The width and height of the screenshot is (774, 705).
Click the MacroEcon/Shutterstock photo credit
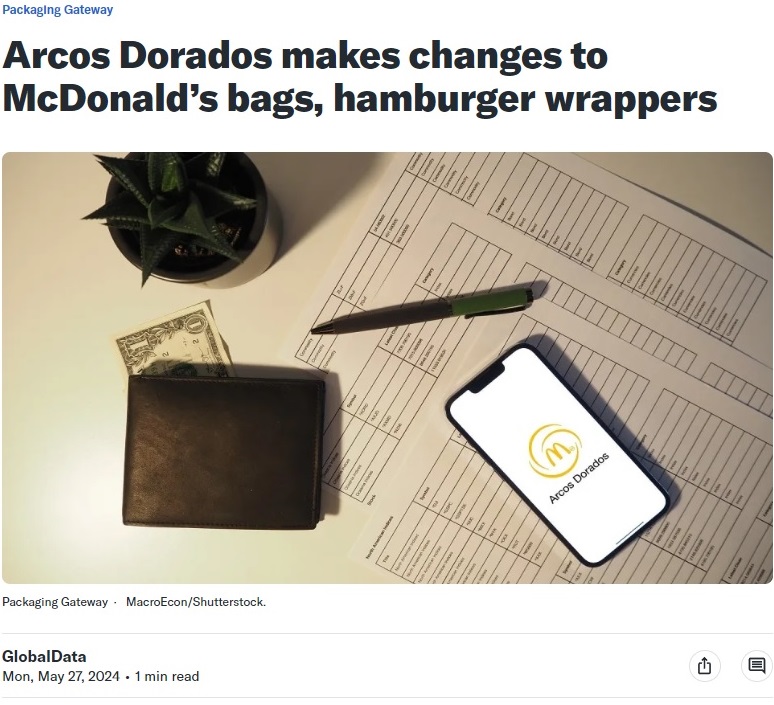click(196, 602)
